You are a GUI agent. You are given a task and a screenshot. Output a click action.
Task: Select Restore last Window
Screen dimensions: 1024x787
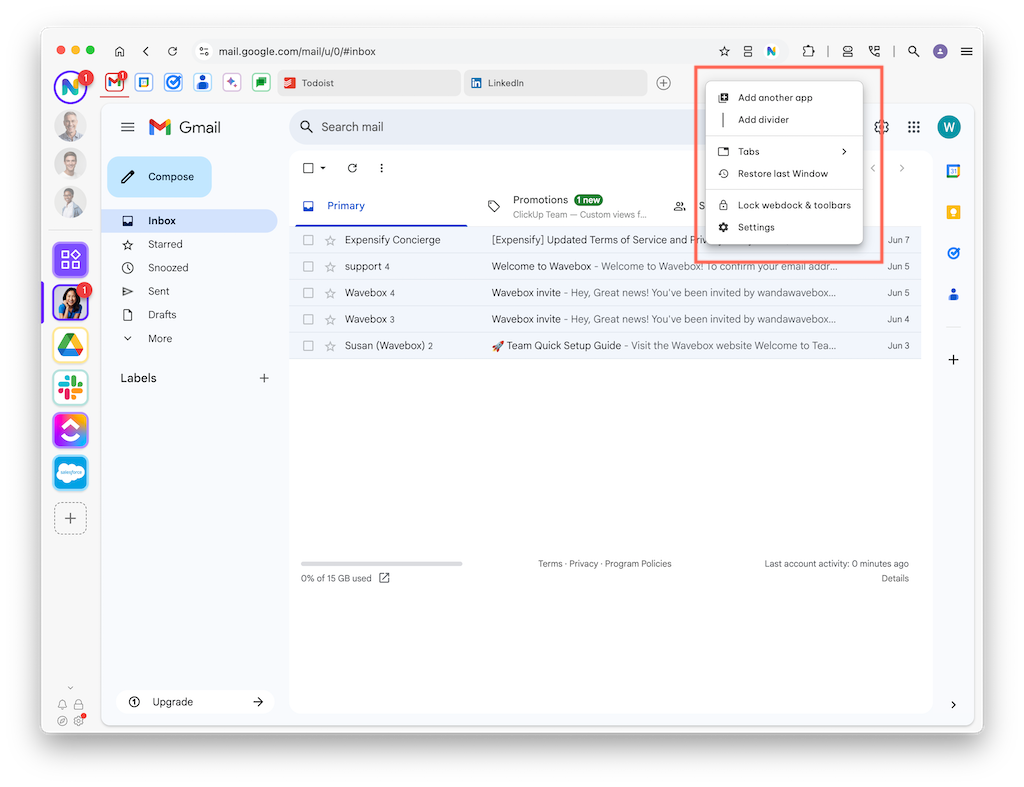tap(784, 174)
